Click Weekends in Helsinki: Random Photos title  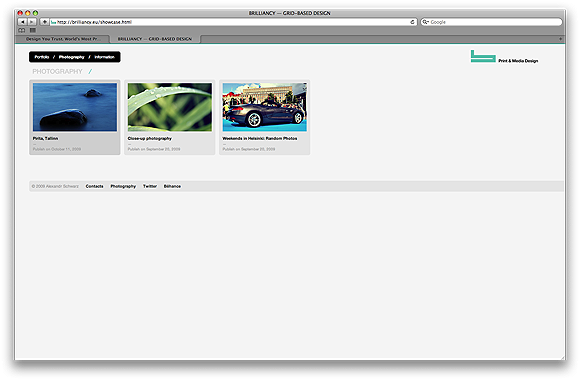coord(260,138)
